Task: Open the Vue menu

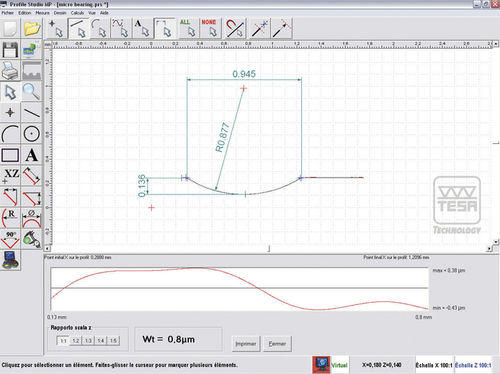Action: pos(92,13)
